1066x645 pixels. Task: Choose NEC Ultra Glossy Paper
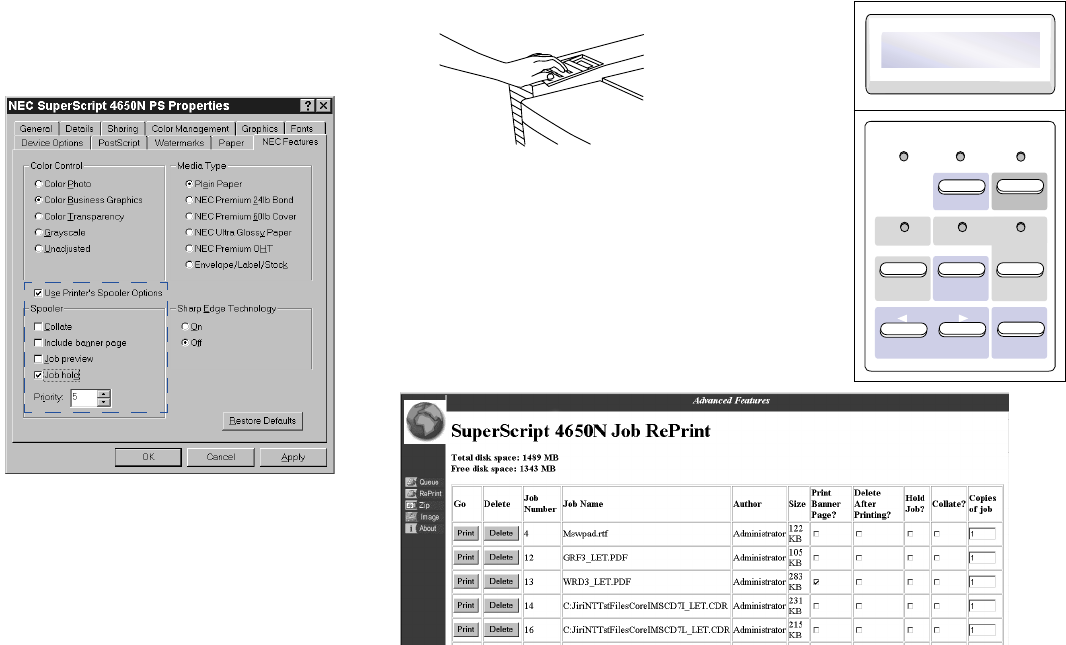189,232
